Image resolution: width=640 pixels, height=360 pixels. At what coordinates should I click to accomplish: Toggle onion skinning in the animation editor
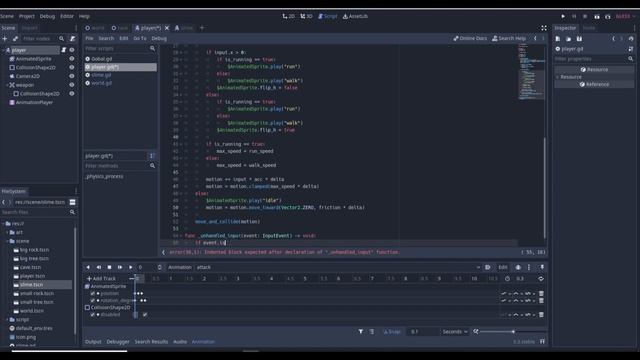click(x=518, y=267)
